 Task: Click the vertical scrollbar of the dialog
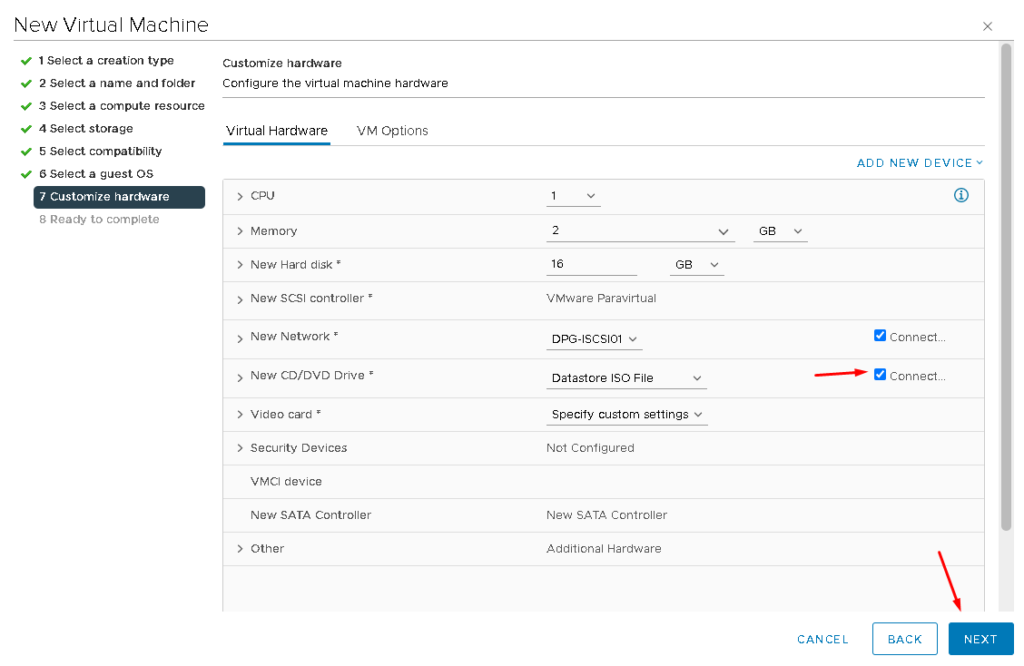point(1006,300)
